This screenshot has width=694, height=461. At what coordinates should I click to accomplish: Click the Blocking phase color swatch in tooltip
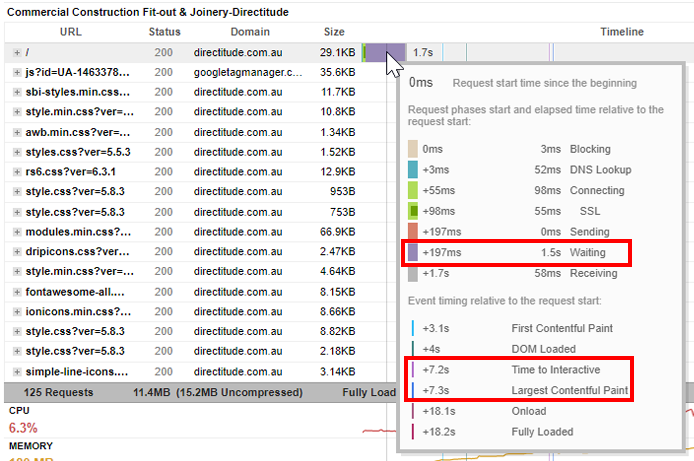(x=413, y=149)
